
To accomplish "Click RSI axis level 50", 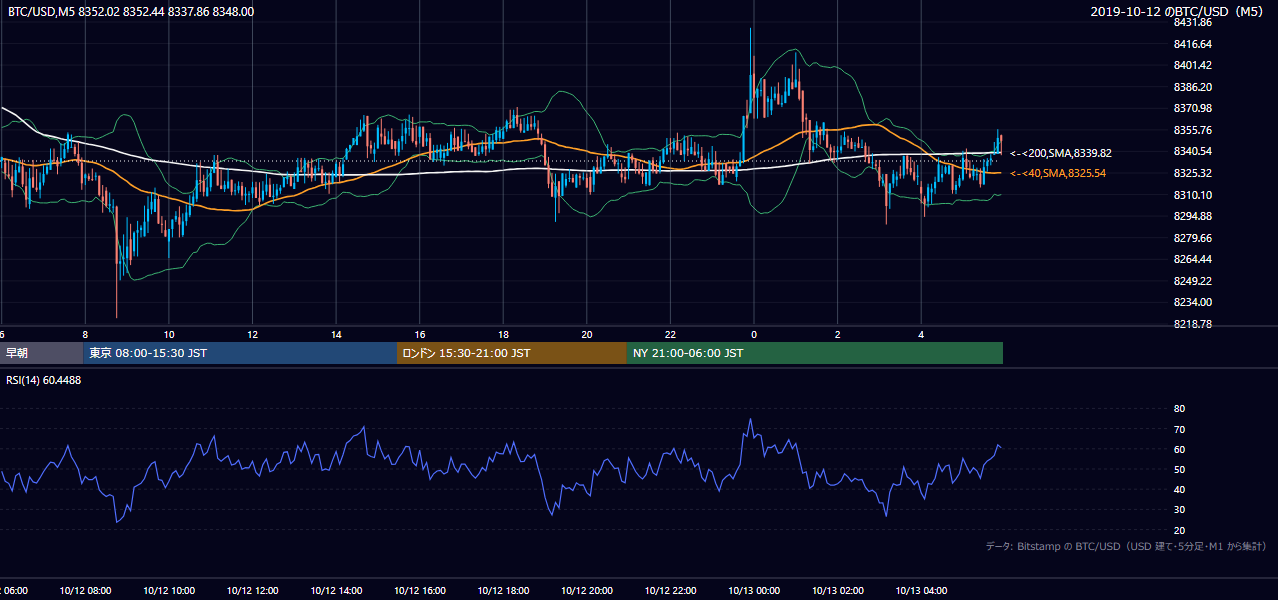I will tap(1179, 469).
